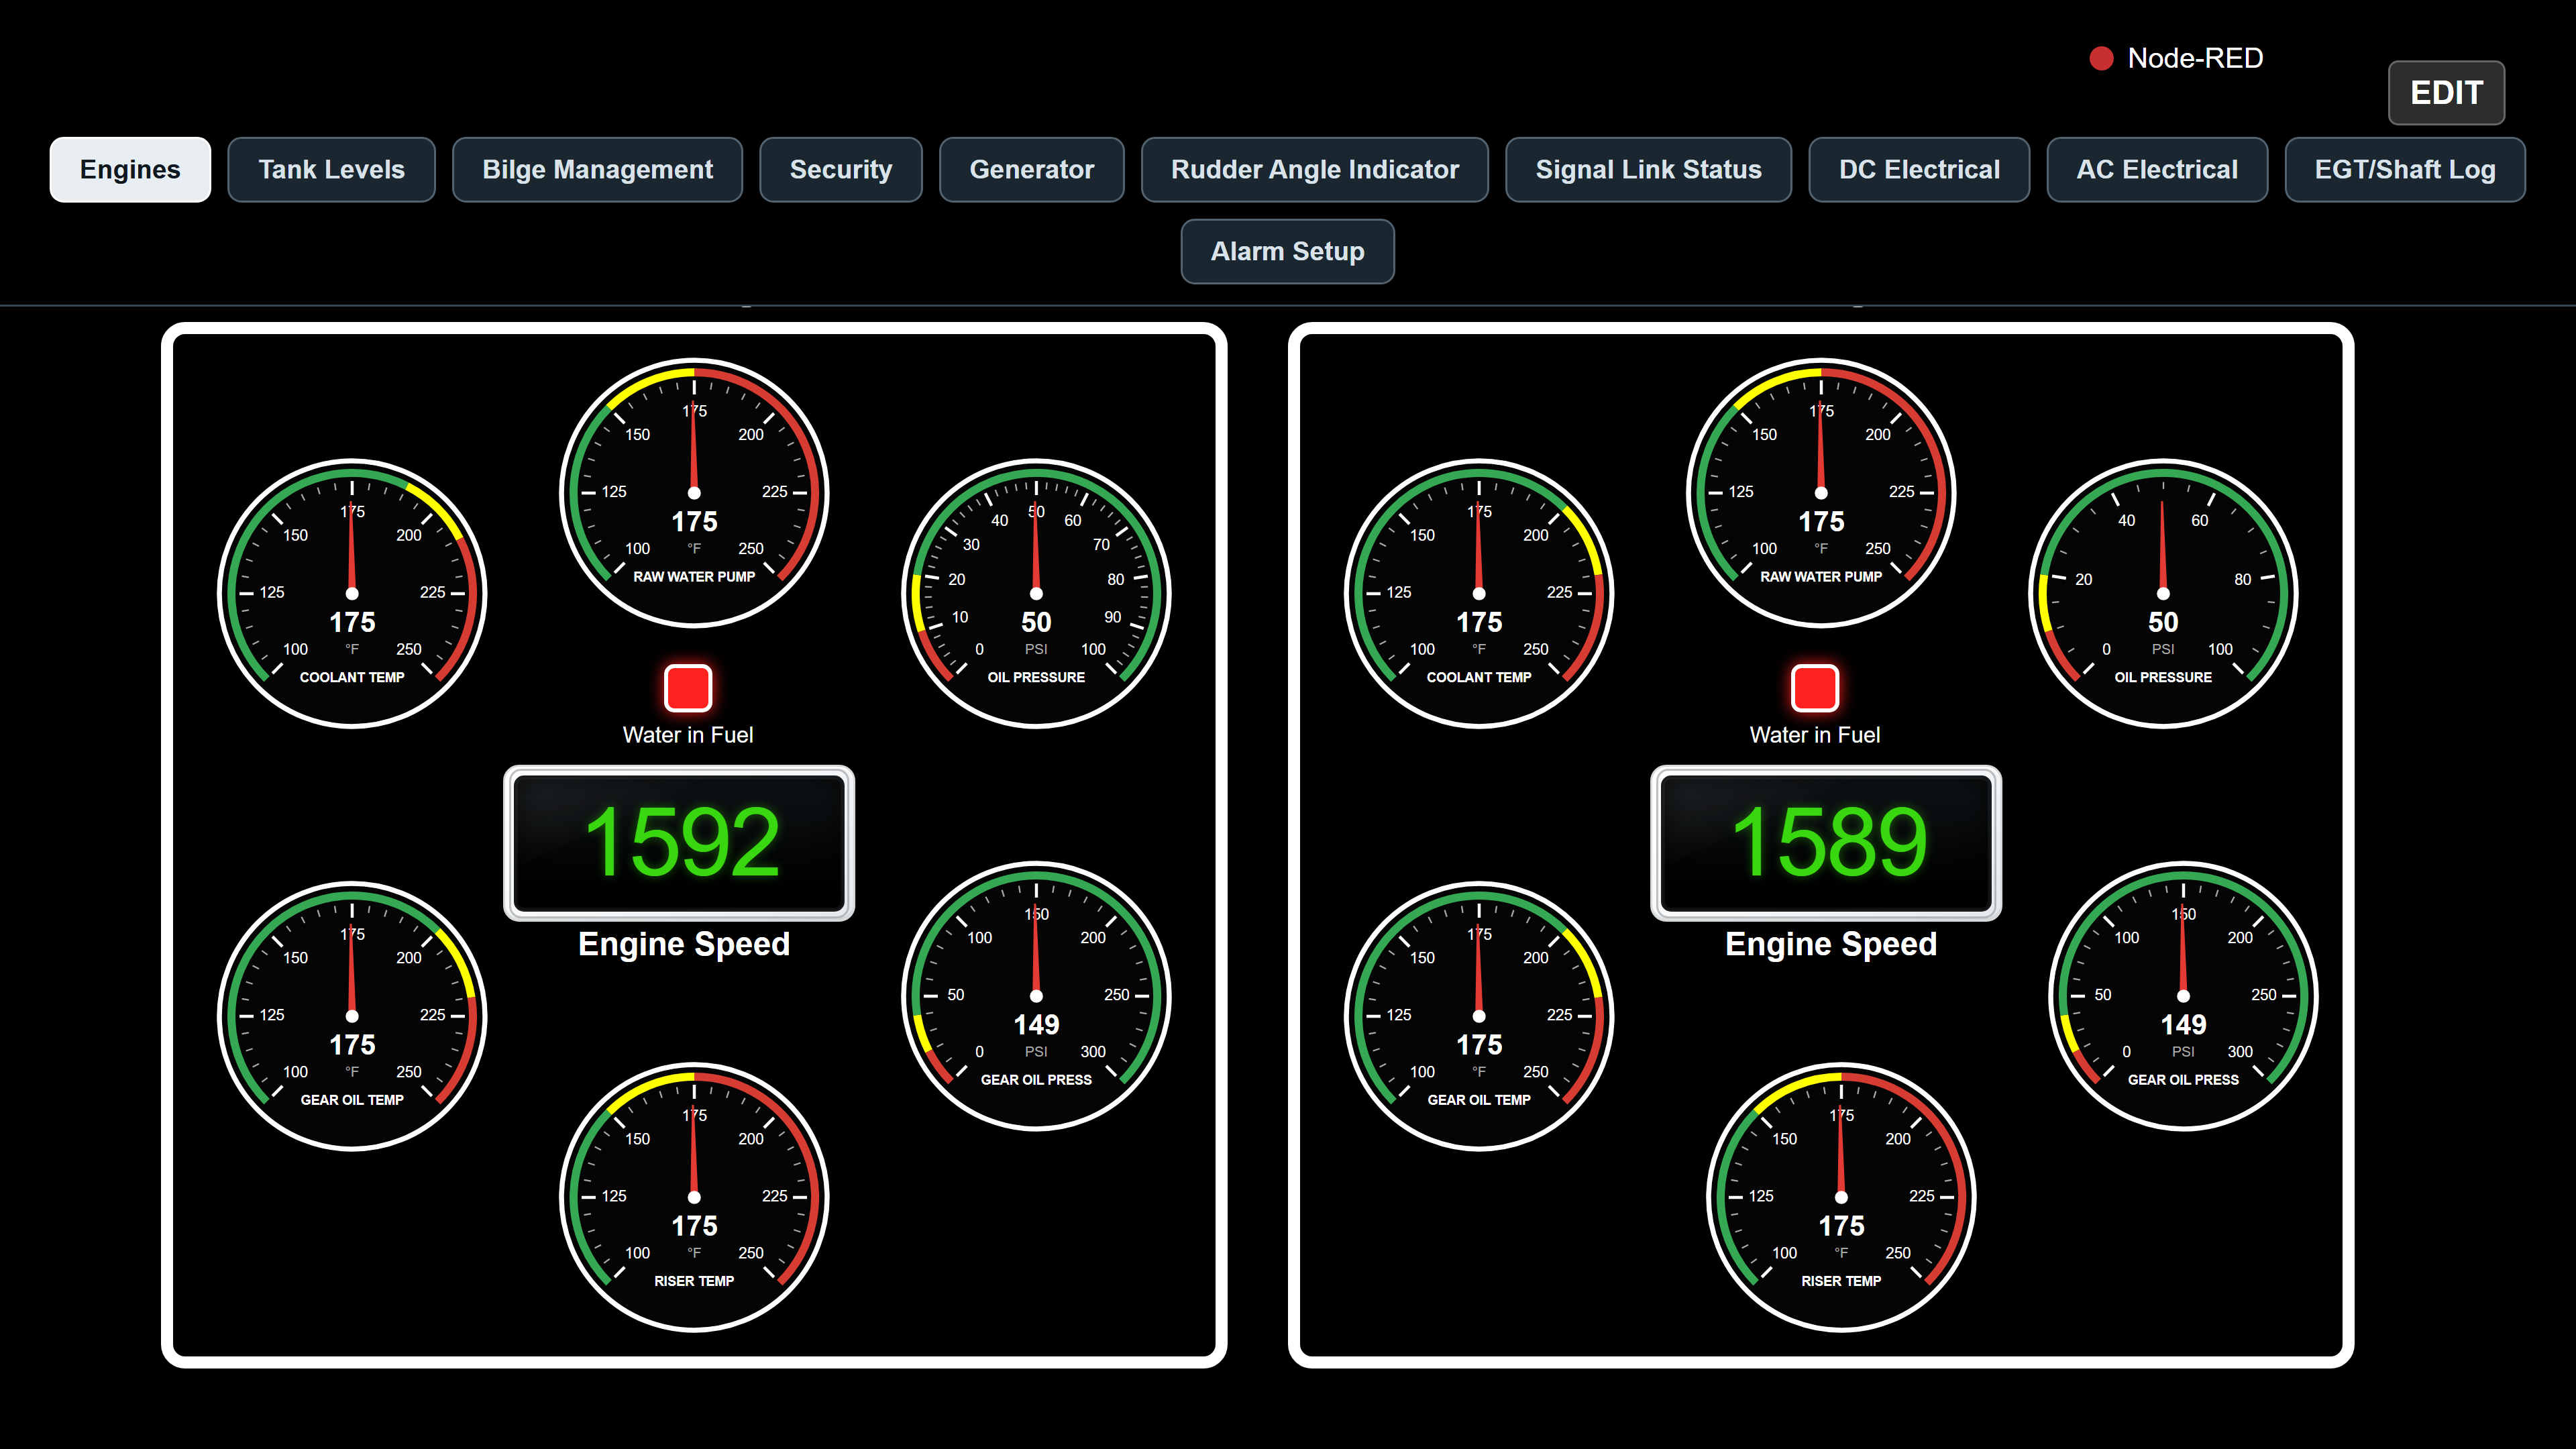Image resolution: width=2576 pixels, height=1449 pixels.
Task: Click right engine Raw Water Pump gauge
Action: pyautogui.click(x=1821, y=493)
